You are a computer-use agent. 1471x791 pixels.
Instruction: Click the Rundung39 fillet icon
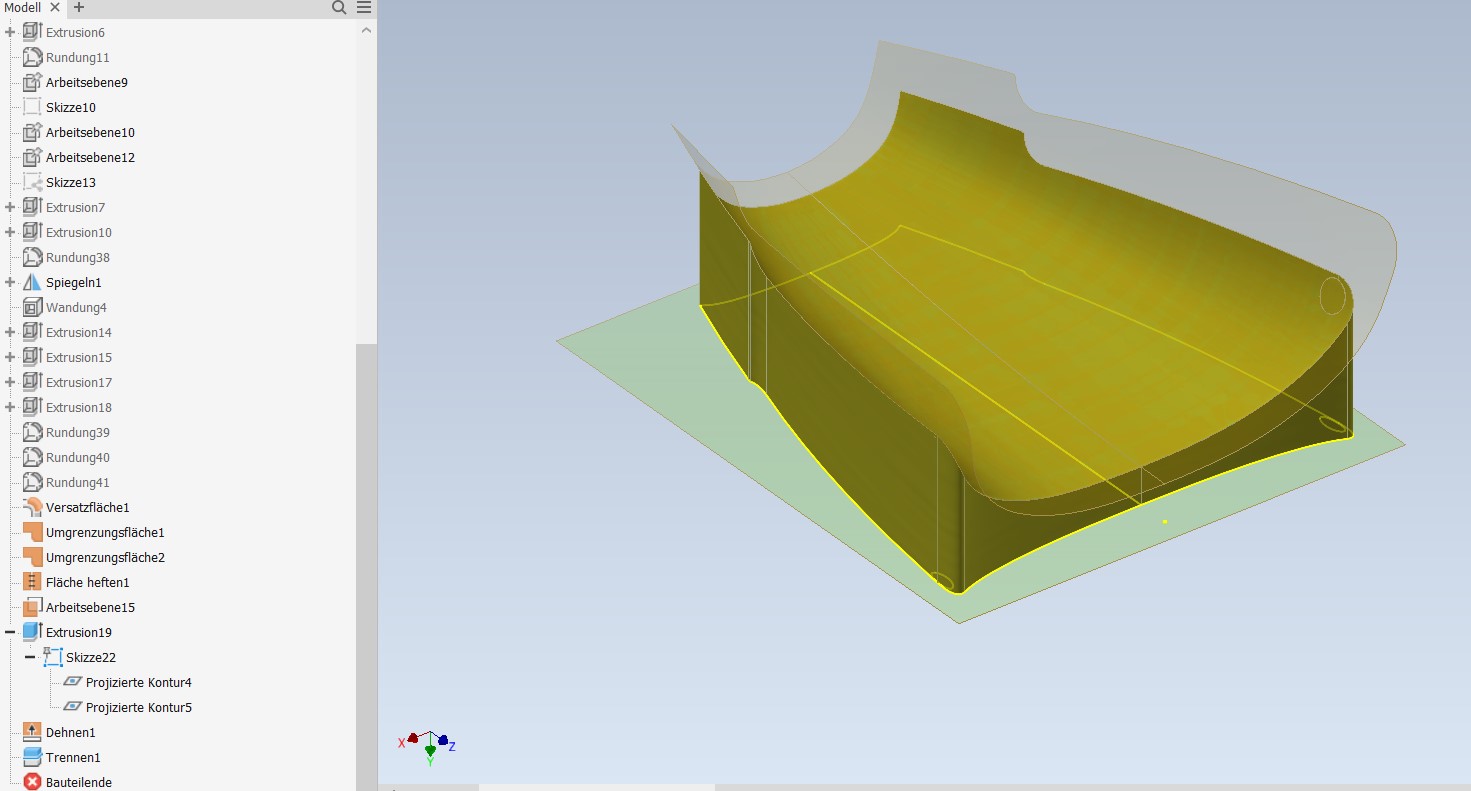[x=32, y=432]
